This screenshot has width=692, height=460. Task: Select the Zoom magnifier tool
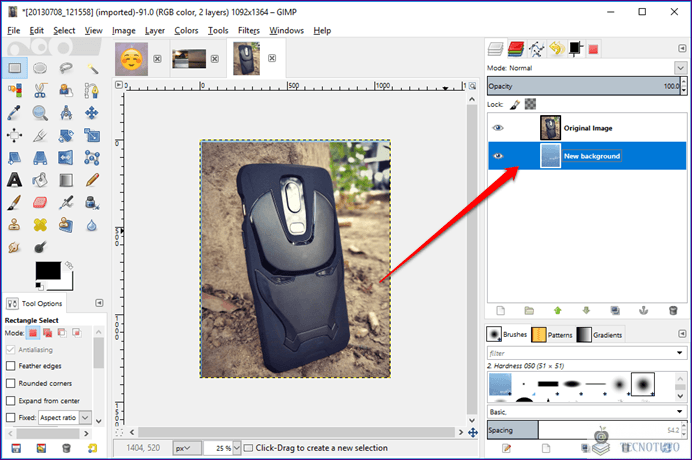(x=40, y=113)
